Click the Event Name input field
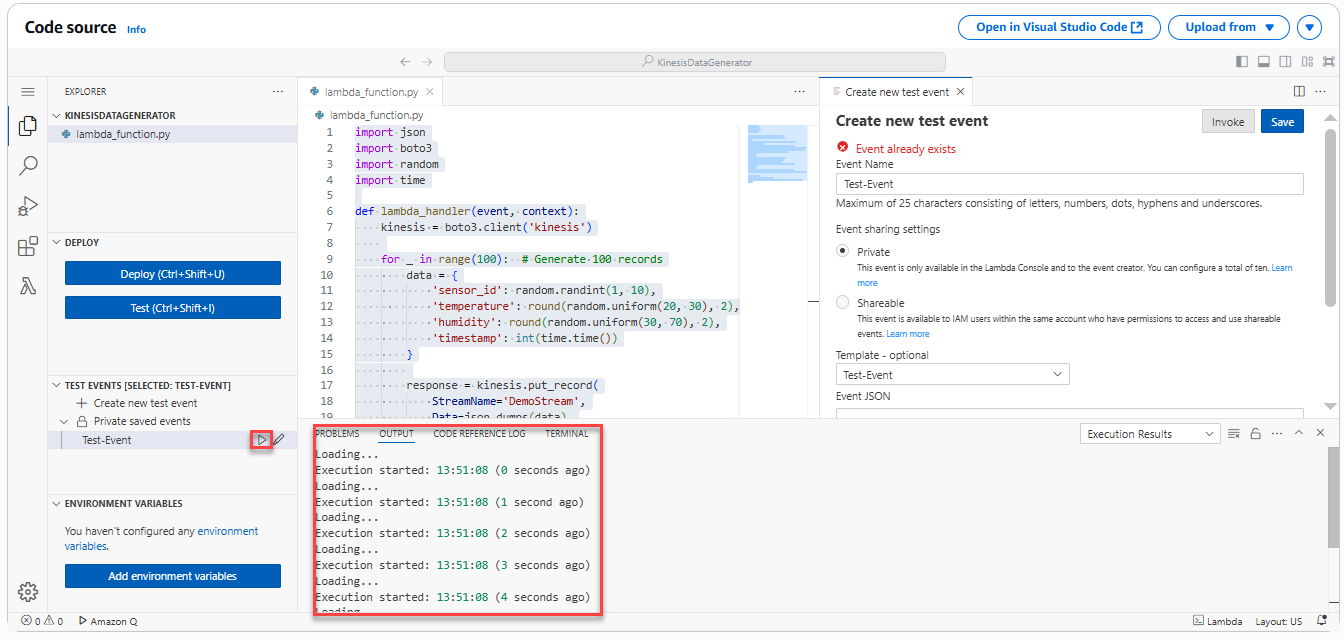The height and width of the screenshot is (639, 1344). 1069,184
